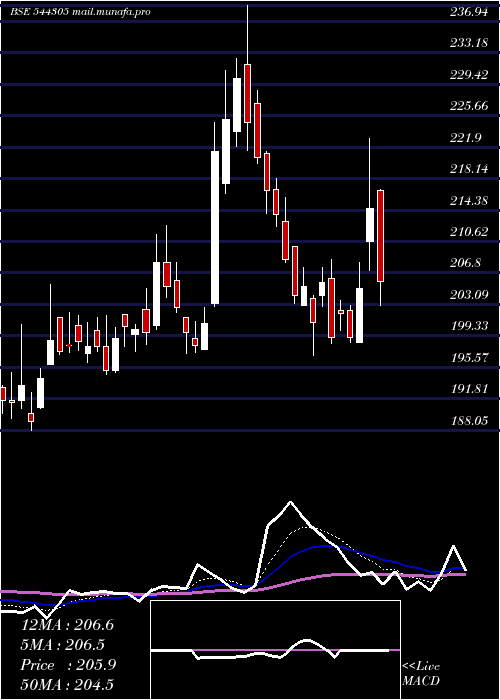This screenshot has height=700, width=500.
Task: Click the BSE 544305 mail.munafa.pro title
Action: tap(80, 12)
